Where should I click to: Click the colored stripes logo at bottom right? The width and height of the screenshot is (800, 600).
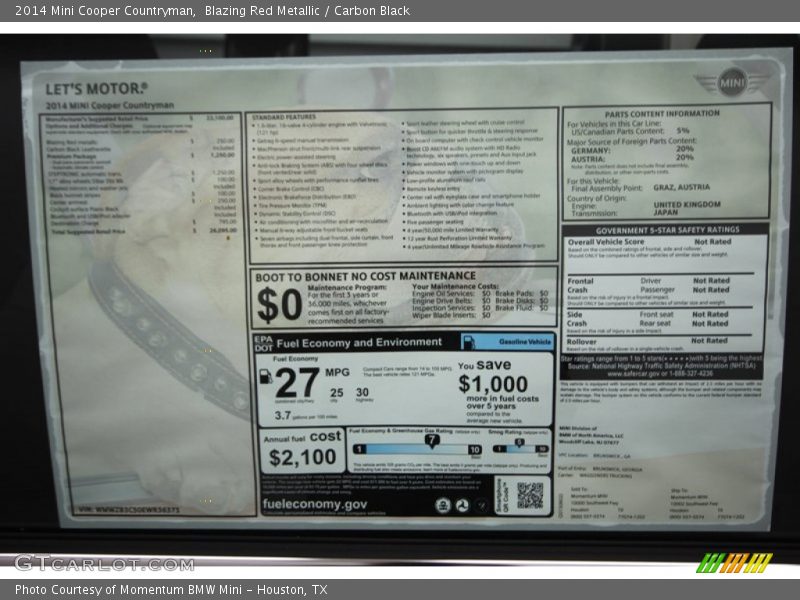(734, 563)
